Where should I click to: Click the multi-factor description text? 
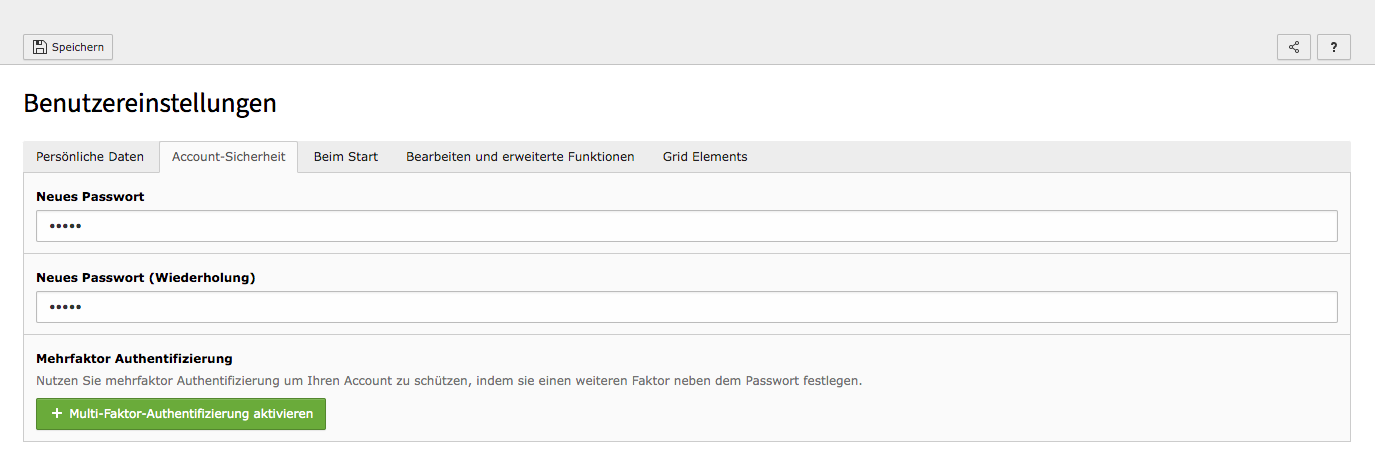[x=449, y=381]
